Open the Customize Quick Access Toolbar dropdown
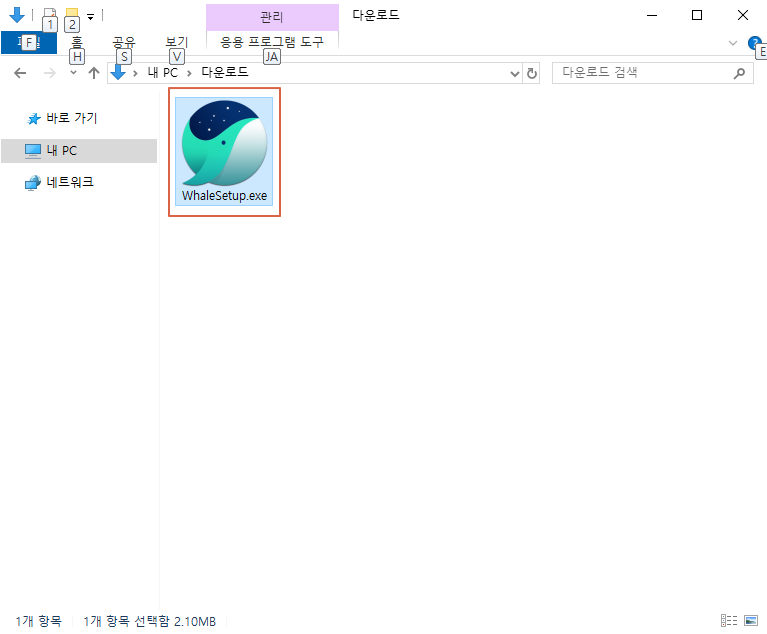Viewport: 767px width, 634px height. [x=90, y=17]
